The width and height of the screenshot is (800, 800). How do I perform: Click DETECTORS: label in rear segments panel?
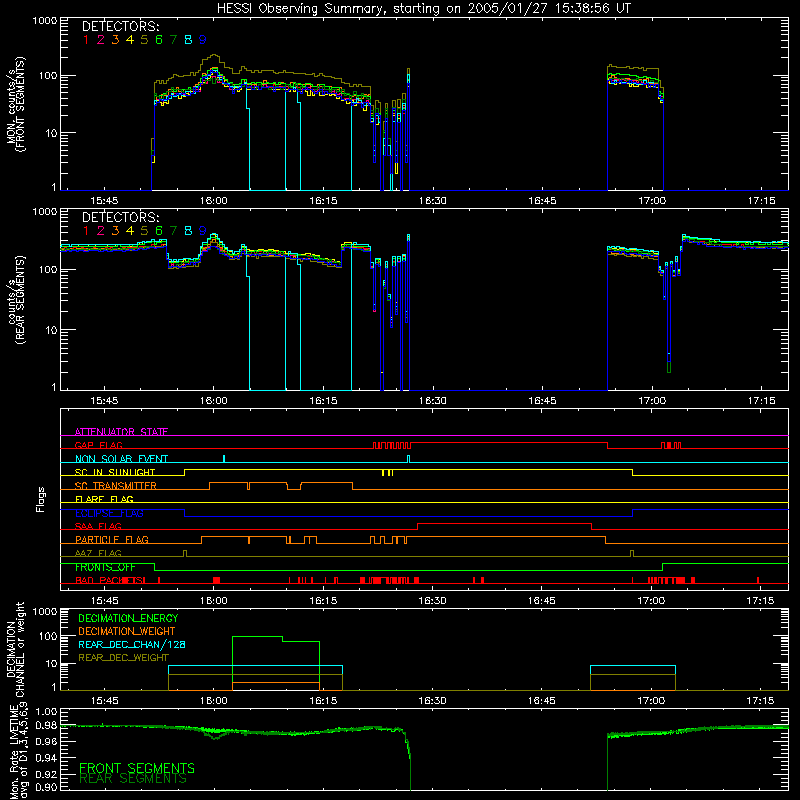[120, 217]
